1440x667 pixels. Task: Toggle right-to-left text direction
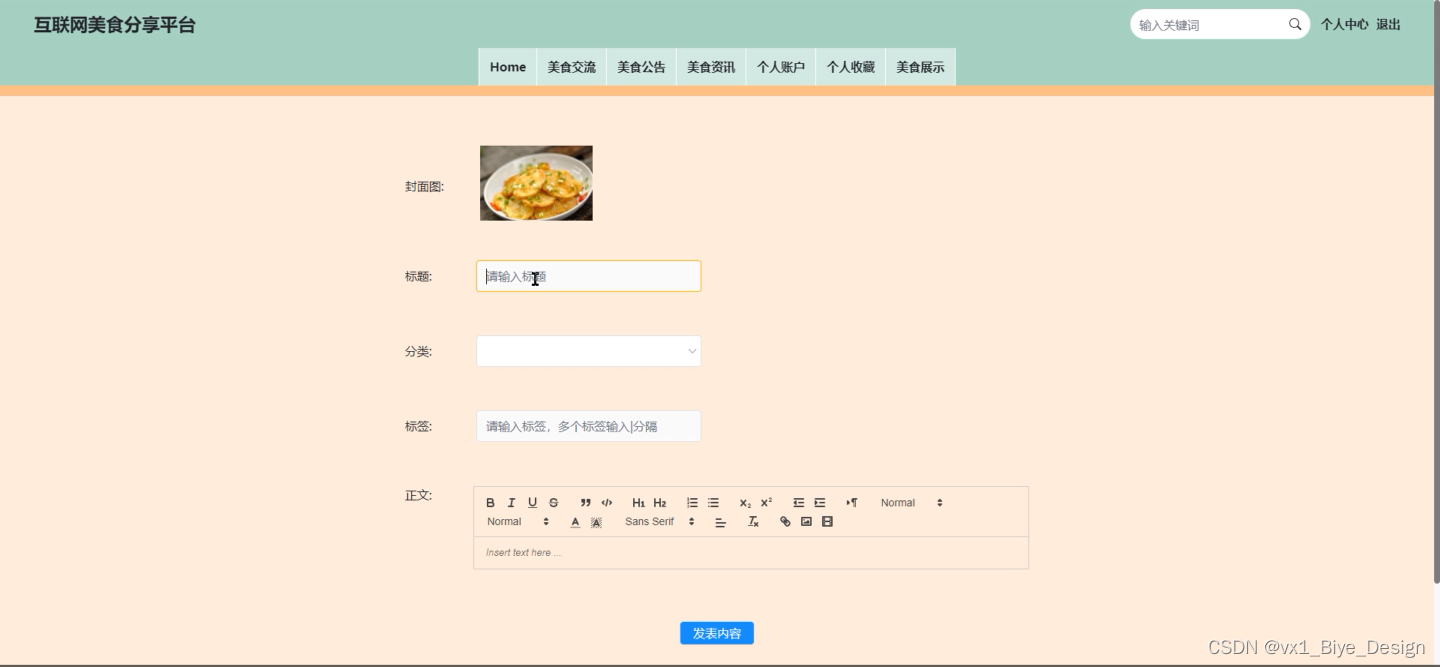[852, 503]
